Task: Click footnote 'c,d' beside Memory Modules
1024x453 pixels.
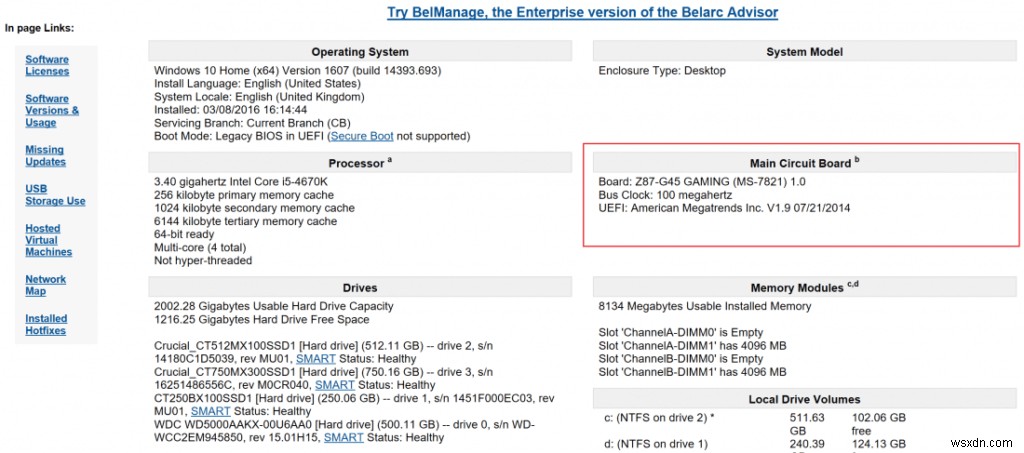Action: point(852,285)
